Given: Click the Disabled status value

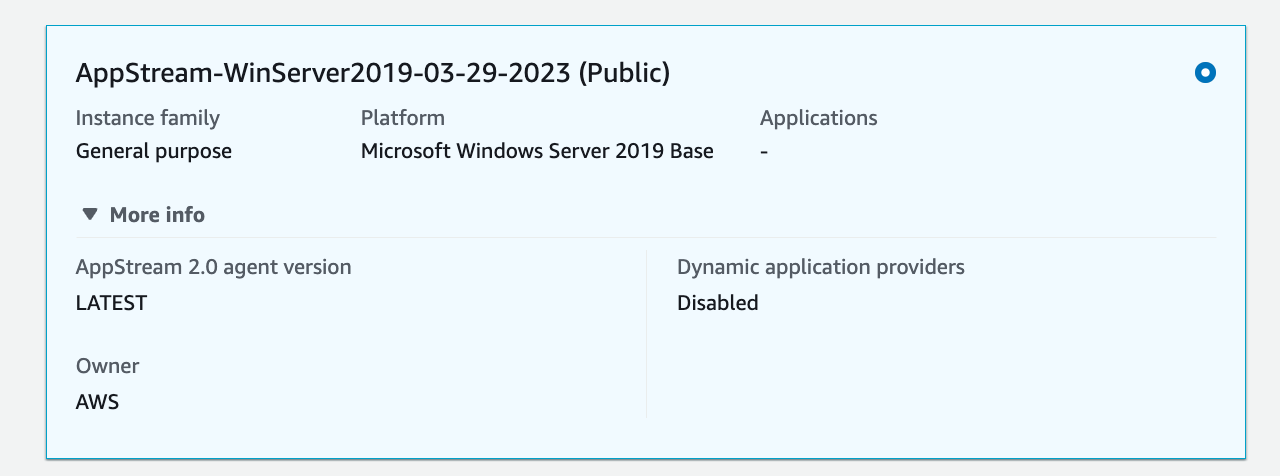Looking at the screenshot, I should click(x=717, y=303).
